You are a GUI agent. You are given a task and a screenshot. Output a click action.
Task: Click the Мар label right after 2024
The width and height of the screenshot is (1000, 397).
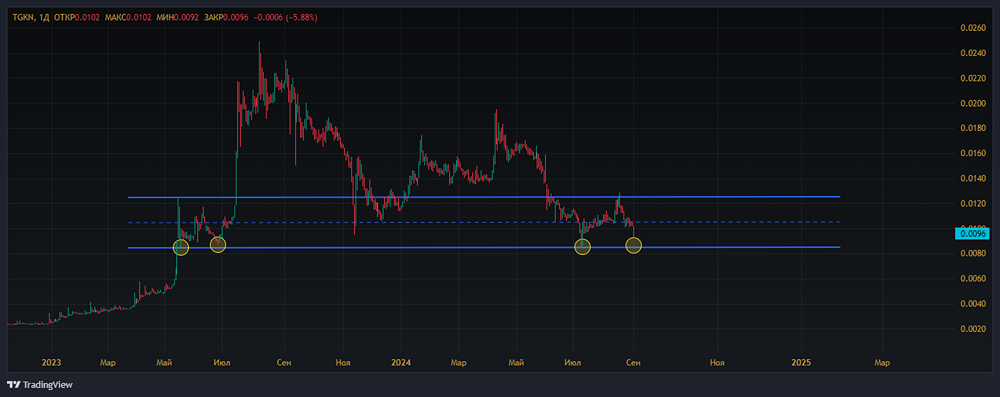[x=458, y=363]
